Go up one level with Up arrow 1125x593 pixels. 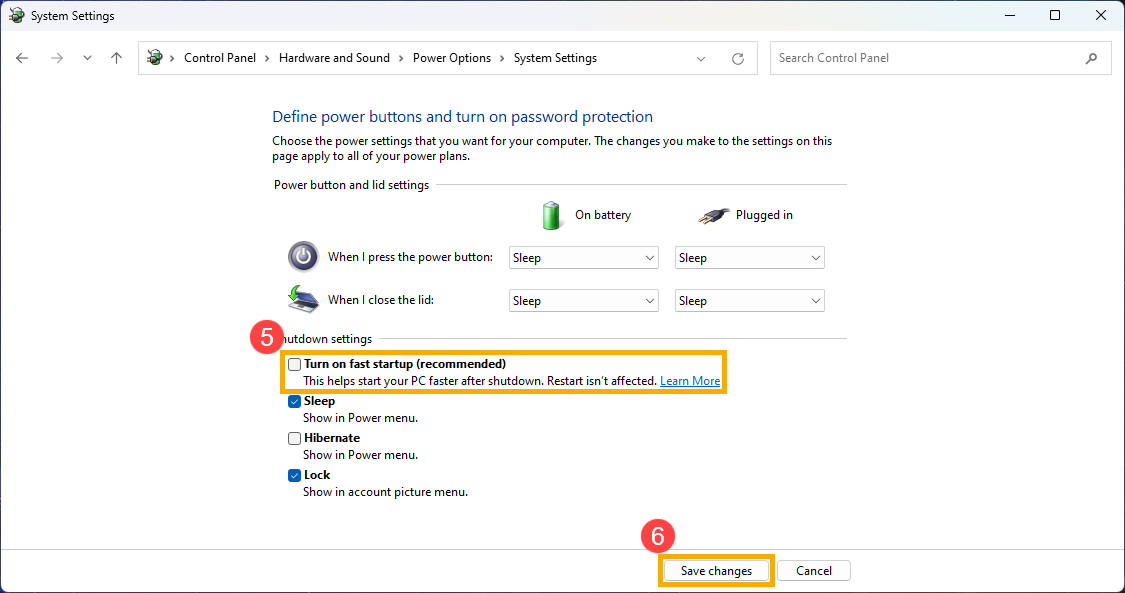[x=116, y=58]
